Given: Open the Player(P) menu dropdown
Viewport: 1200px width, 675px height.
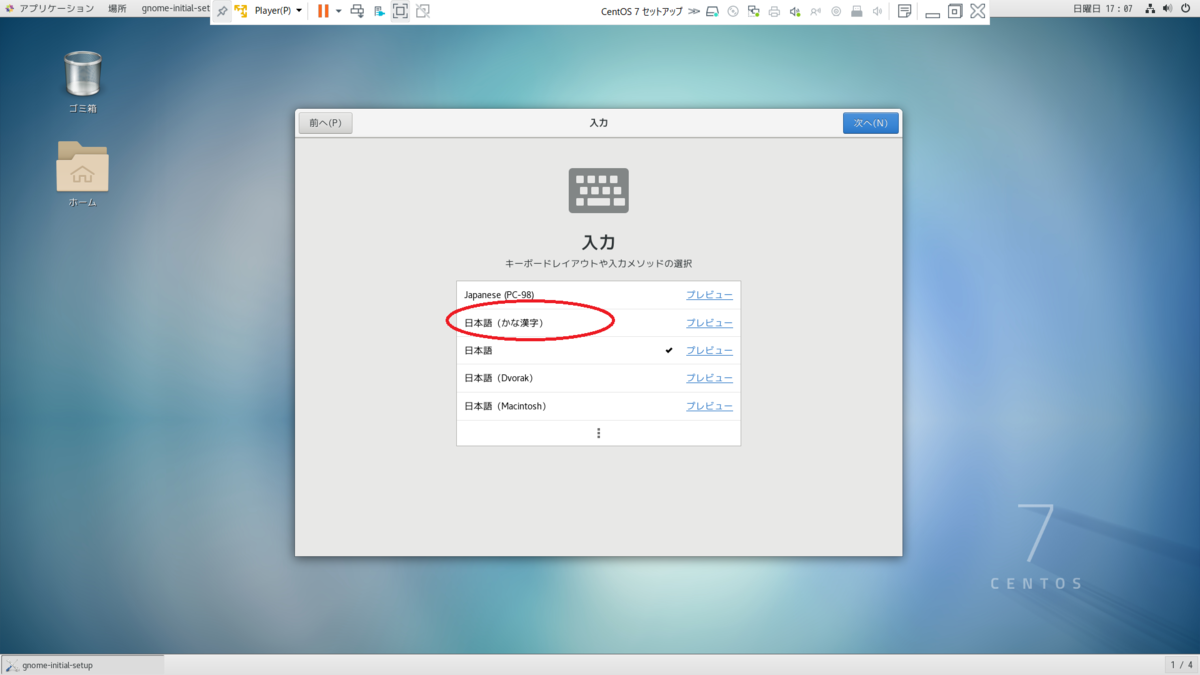Looking at the screenshot, I should tap(278, 11).
